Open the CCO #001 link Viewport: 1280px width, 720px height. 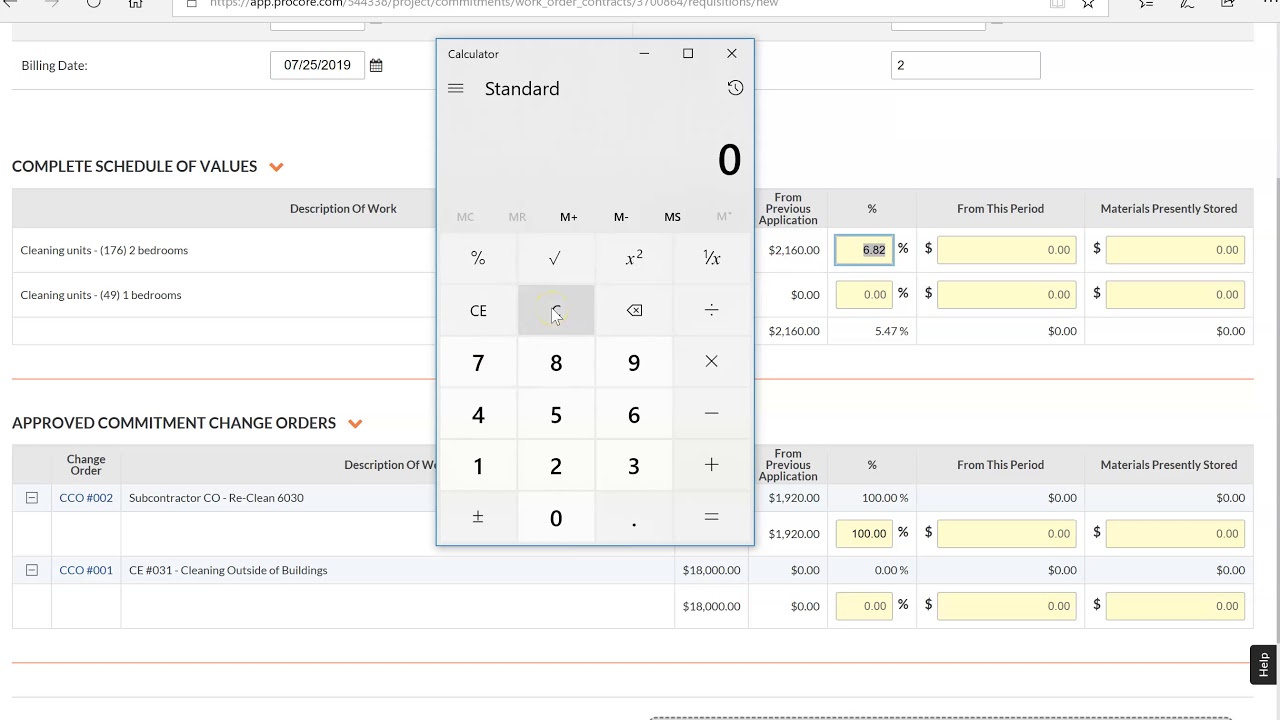[86, 570]
